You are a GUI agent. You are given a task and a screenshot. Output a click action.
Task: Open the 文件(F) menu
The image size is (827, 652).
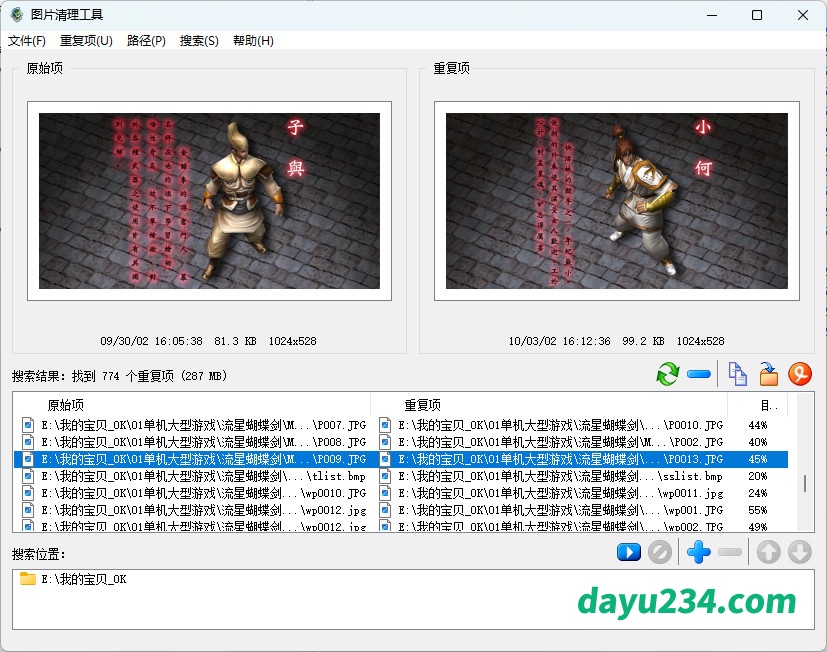pos(27,41)
